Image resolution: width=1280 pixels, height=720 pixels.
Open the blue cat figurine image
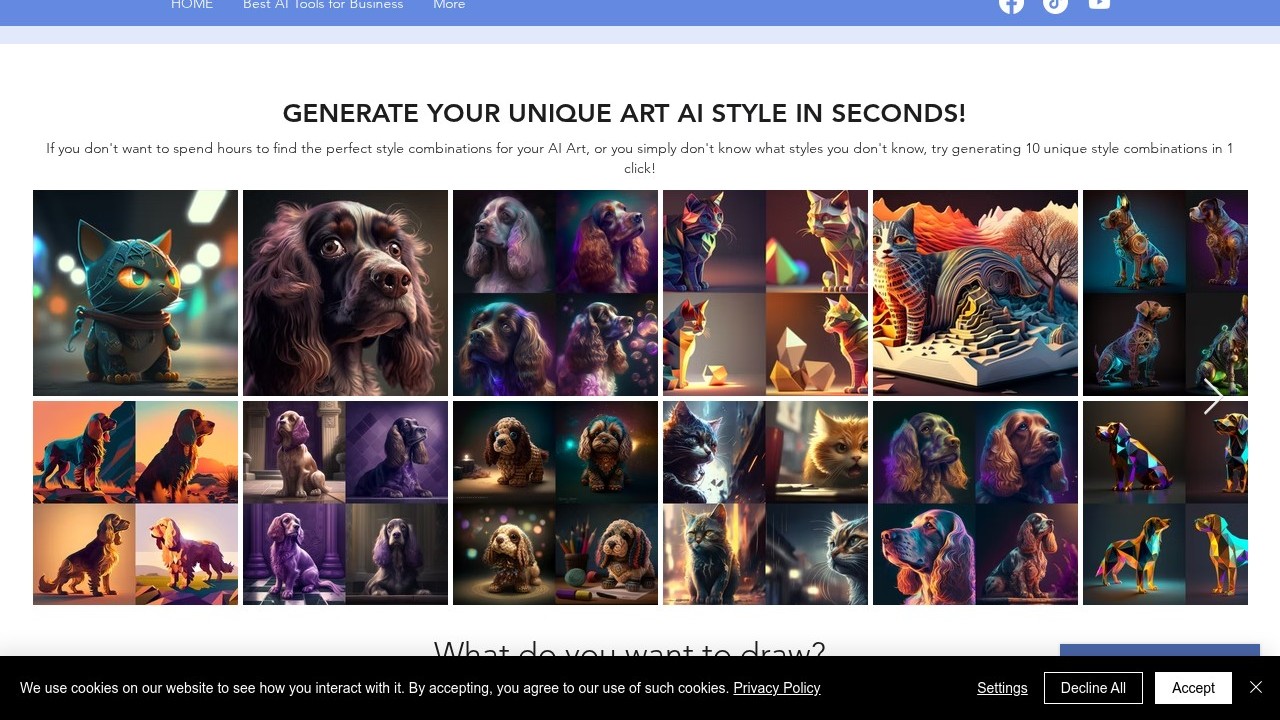click(x=135, y=293)
